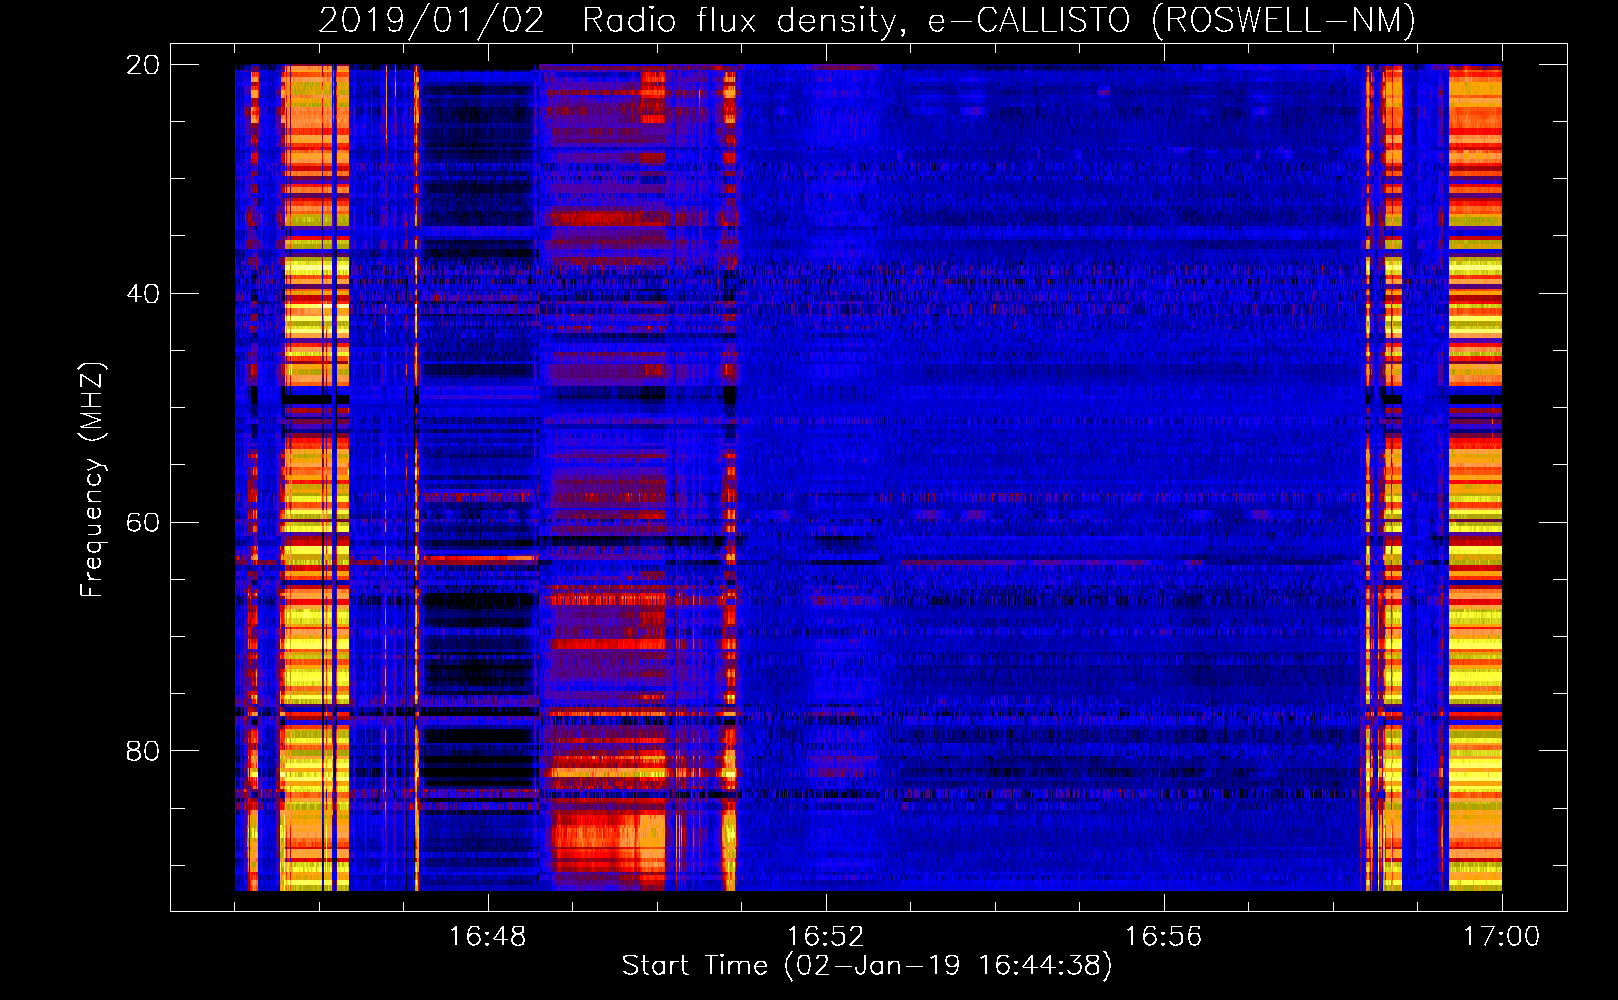Click the plot title "Radio flux density, e-CALLISTO (ROSWELL-NM)"

(x=999, y=20)
